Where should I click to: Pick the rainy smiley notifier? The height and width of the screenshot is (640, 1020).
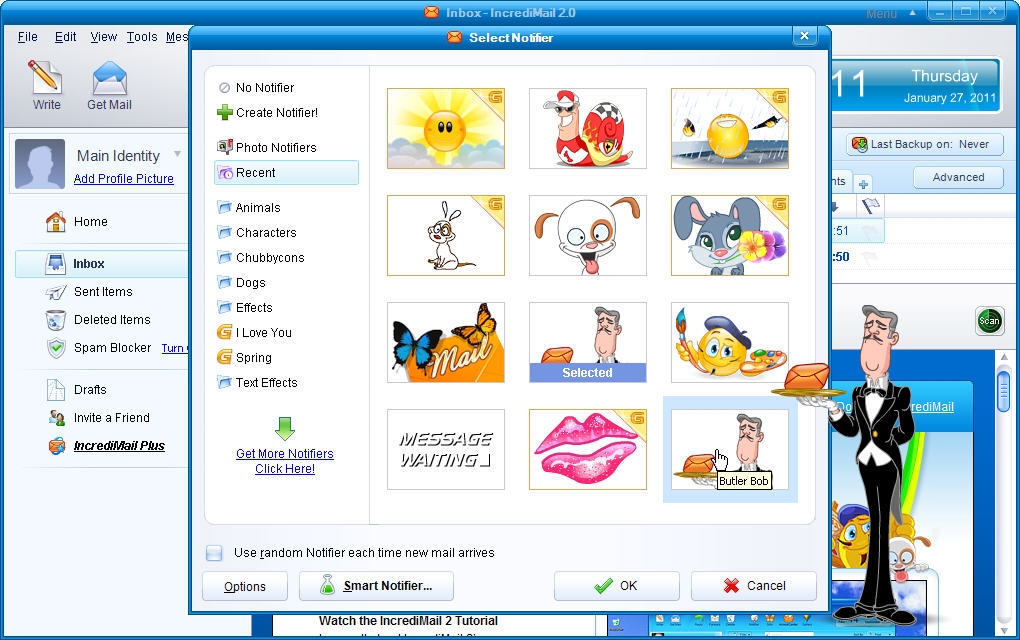coord(729,129)
